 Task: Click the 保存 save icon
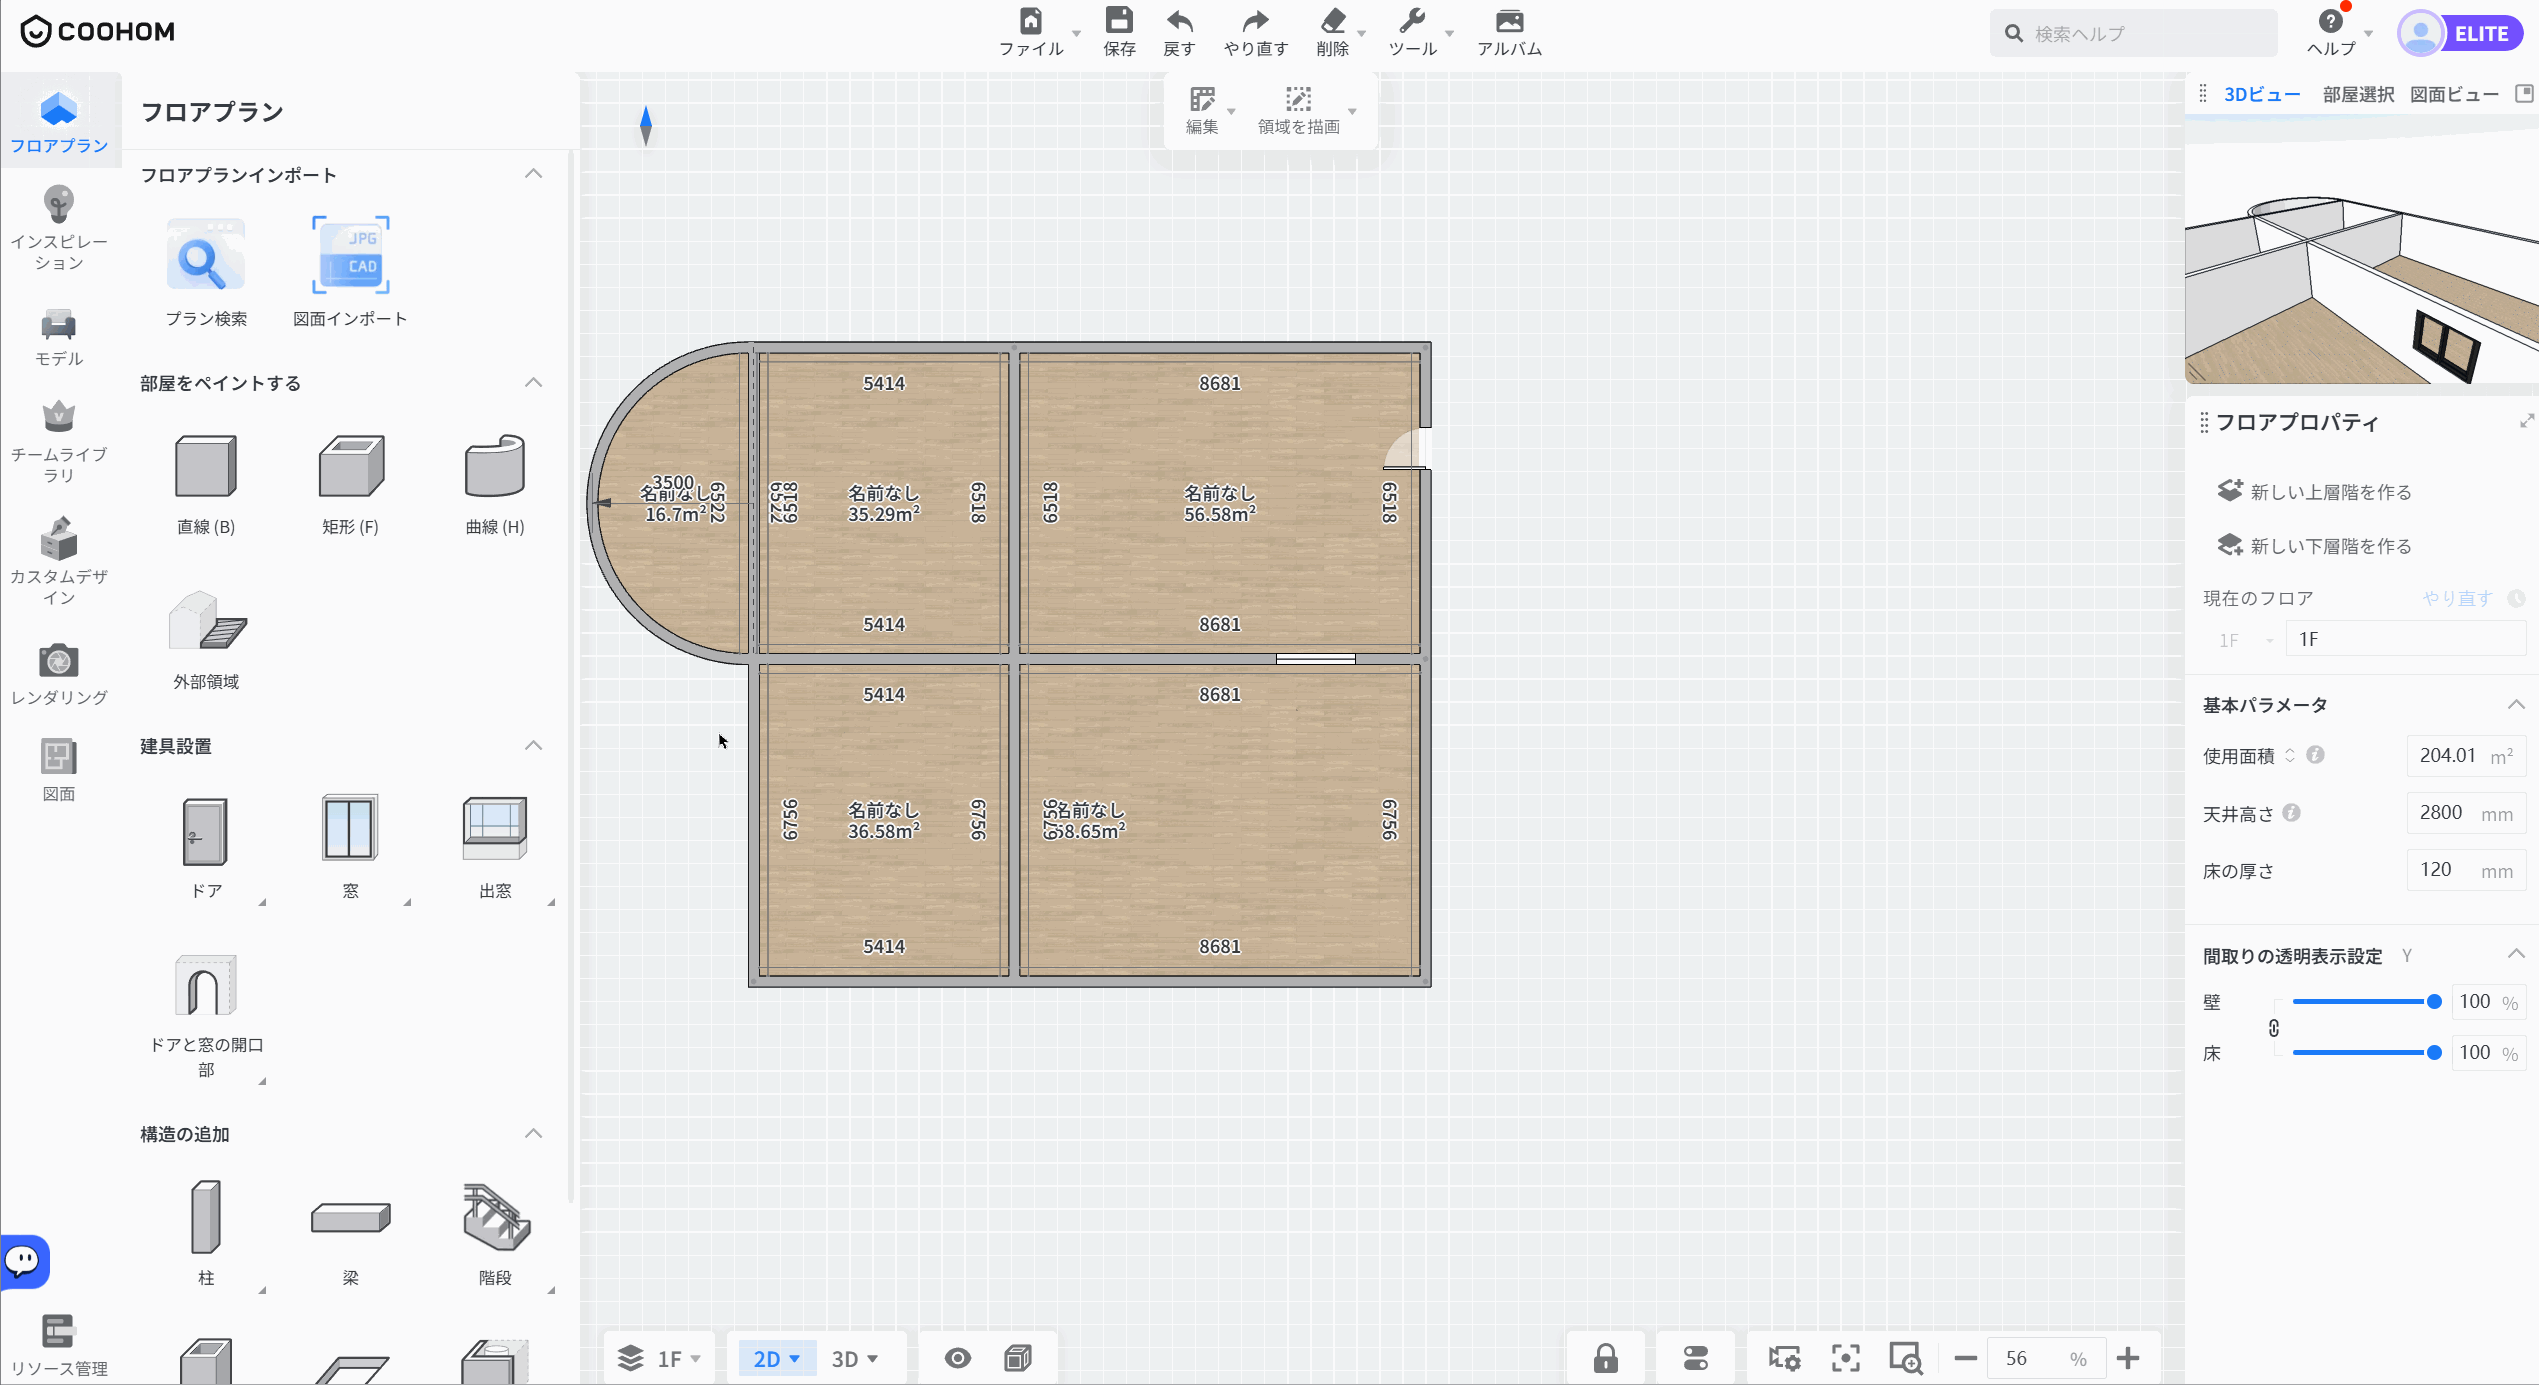tap(1119, 21)
